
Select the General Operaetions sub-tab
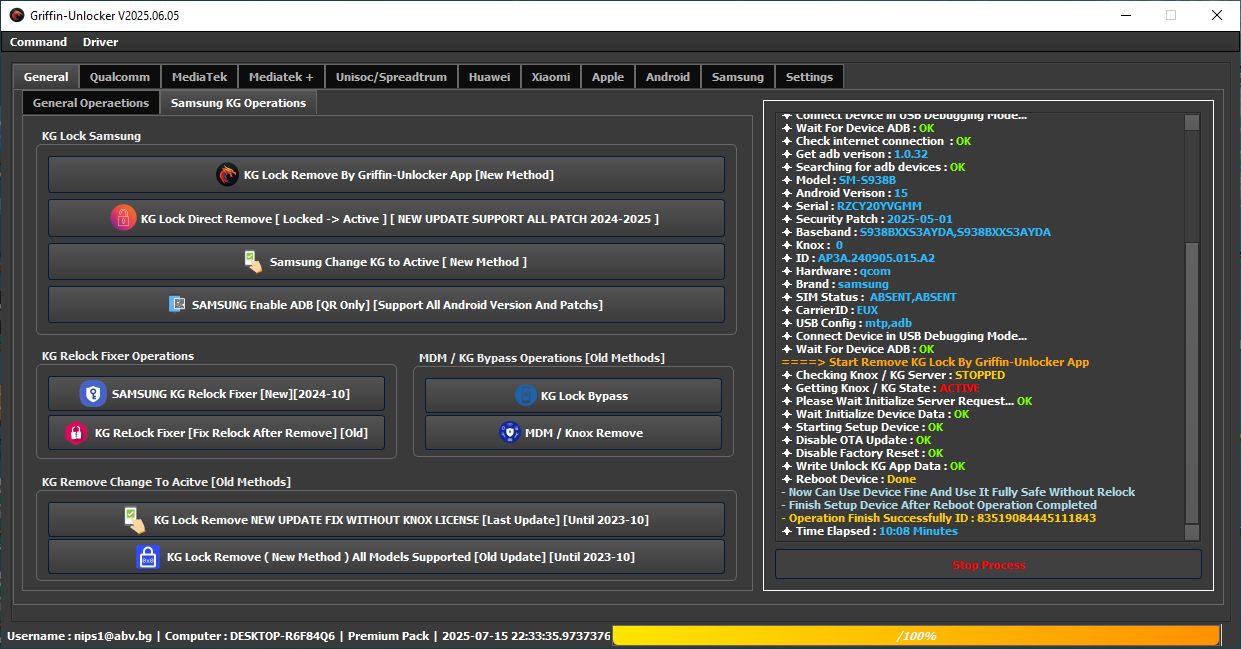pyautogui.click(x=91, y=103)
